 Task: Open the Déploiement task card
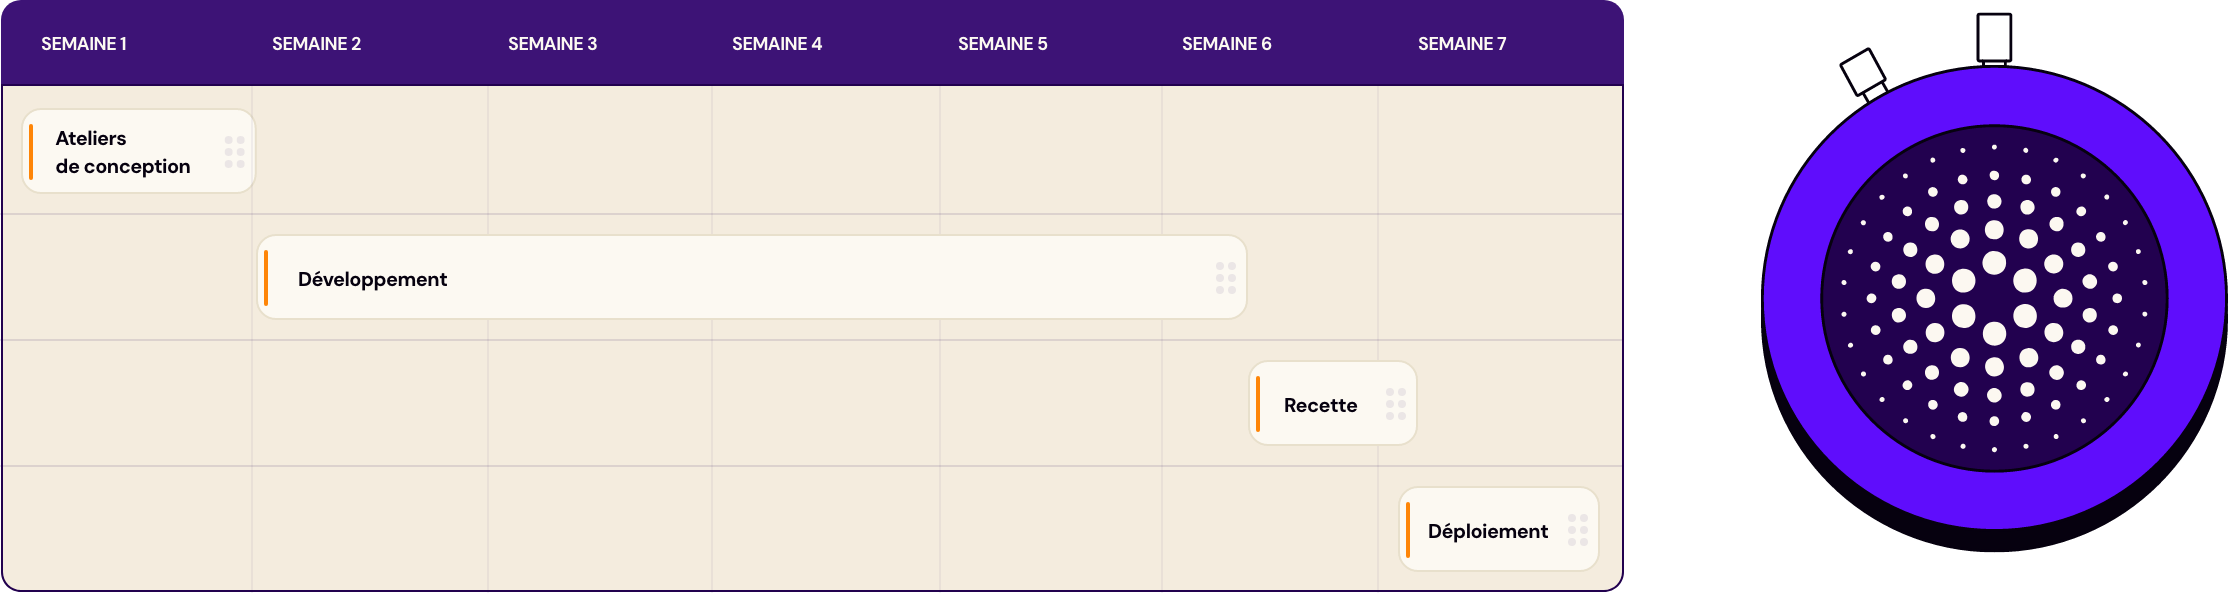click(1499, 530)
